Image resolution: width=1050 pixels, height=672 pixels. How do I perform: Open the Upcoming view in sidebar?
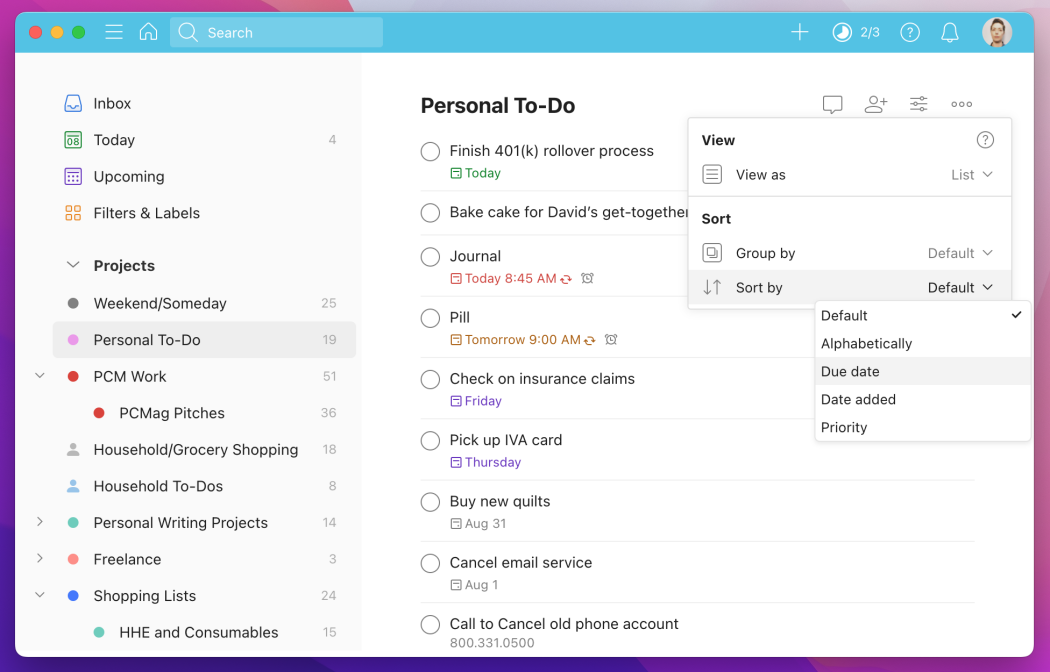click(x=127, y=176)
